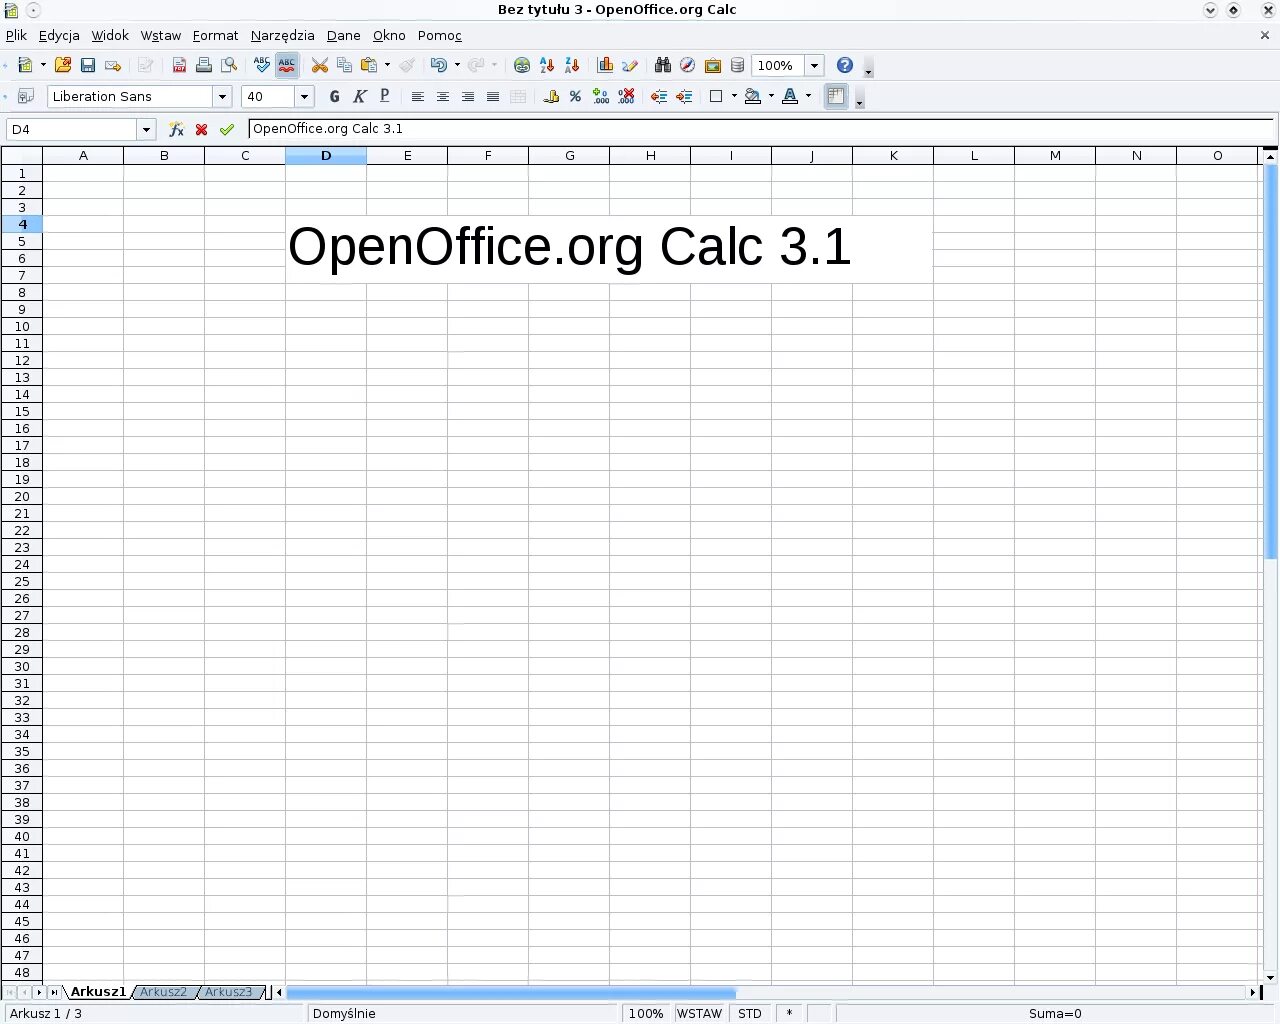Click WSTAW insert mode in status bar
Viewport: 1280px width, 1024px height.
click(x=699, y=1013)
